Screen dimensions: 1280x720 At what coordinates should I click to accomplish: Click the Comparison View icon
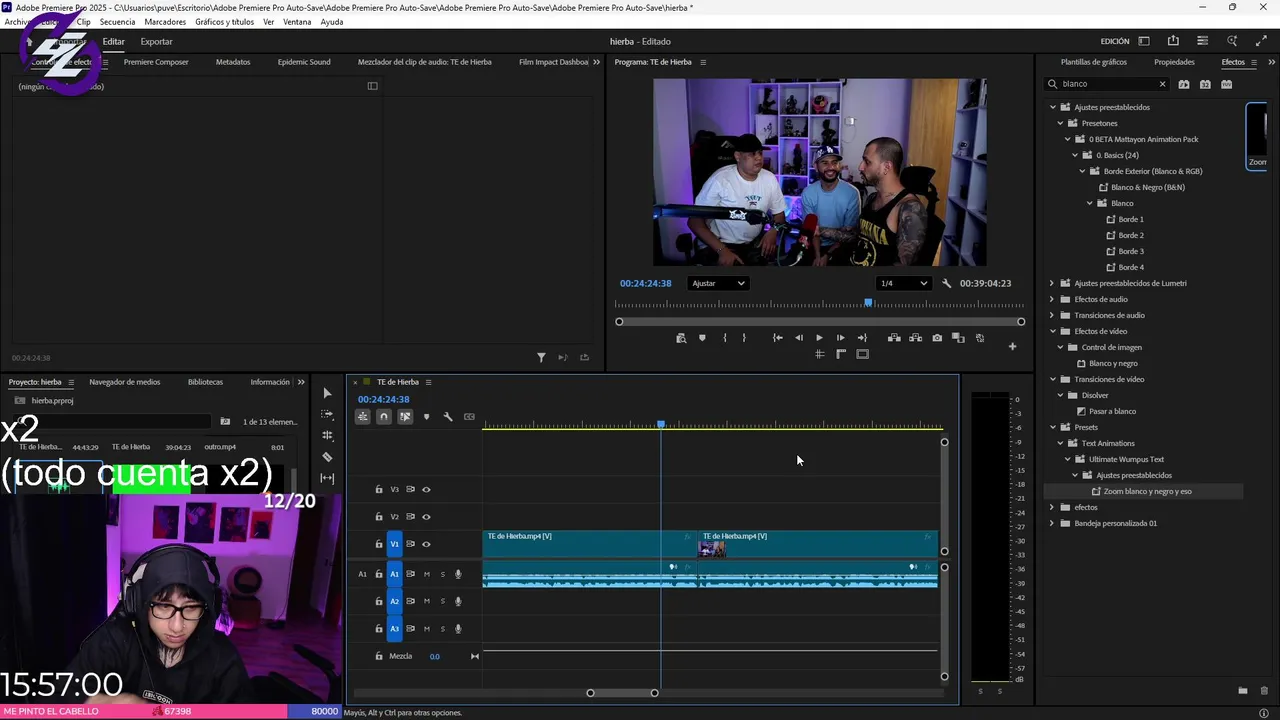point(958,338)
